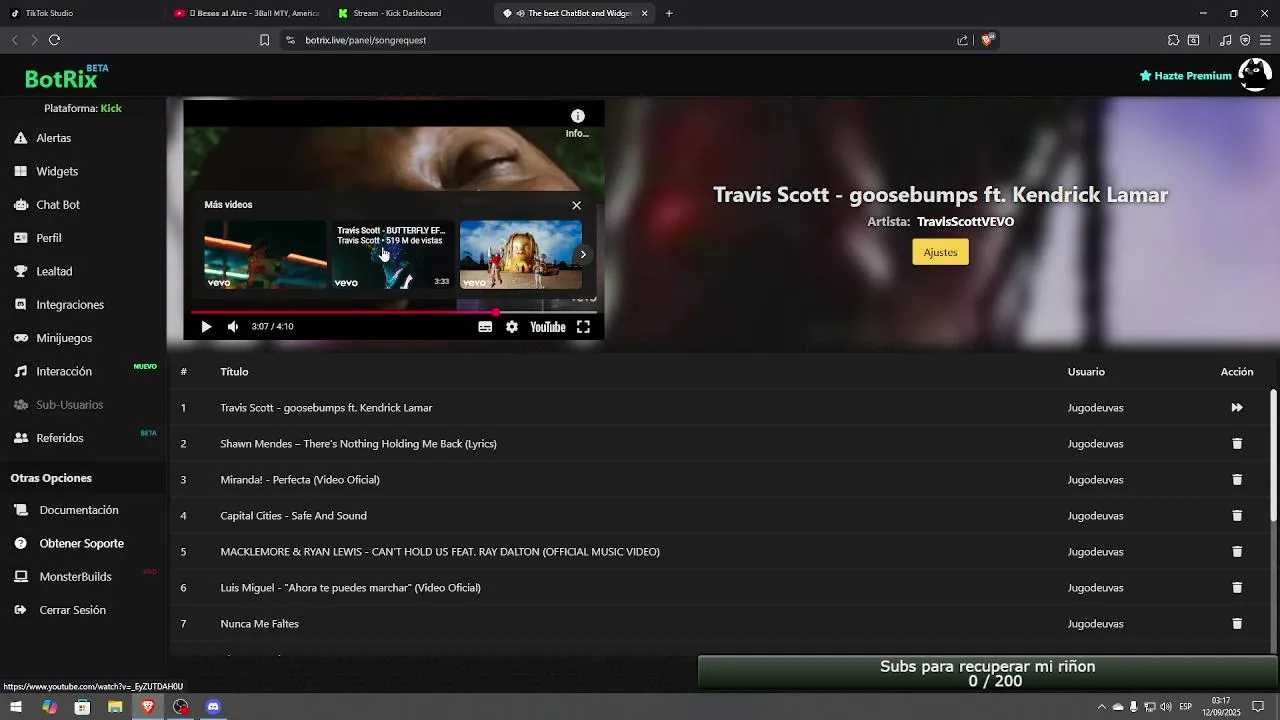
Task: Enter fullscreen in the video player
Action: (583, 327)
